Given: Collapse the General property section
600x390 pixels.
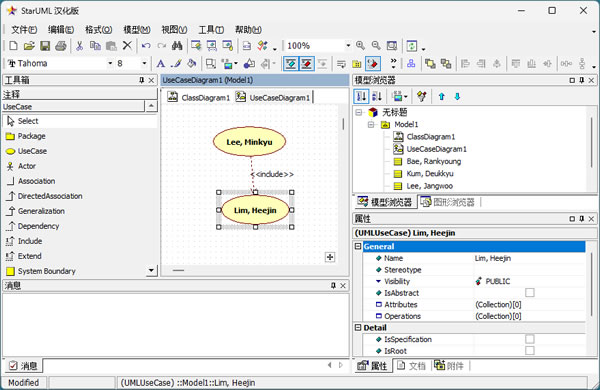Looking at the screenshot, I should (x=358, y=246).
